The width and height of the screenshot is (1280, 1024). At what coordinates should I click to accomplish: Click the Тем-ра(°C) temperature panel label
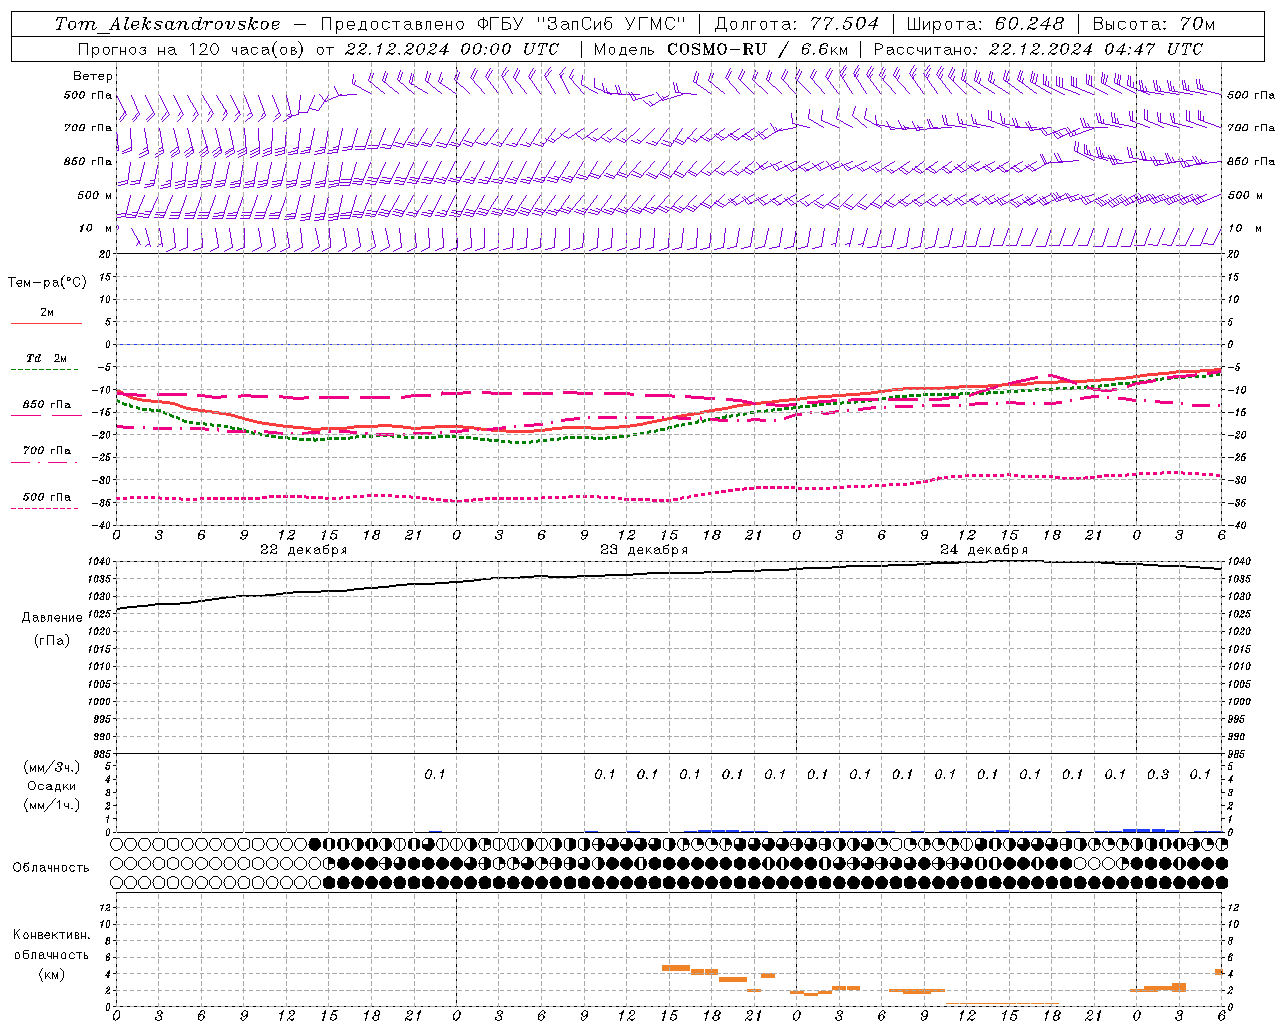pos(47,283)
